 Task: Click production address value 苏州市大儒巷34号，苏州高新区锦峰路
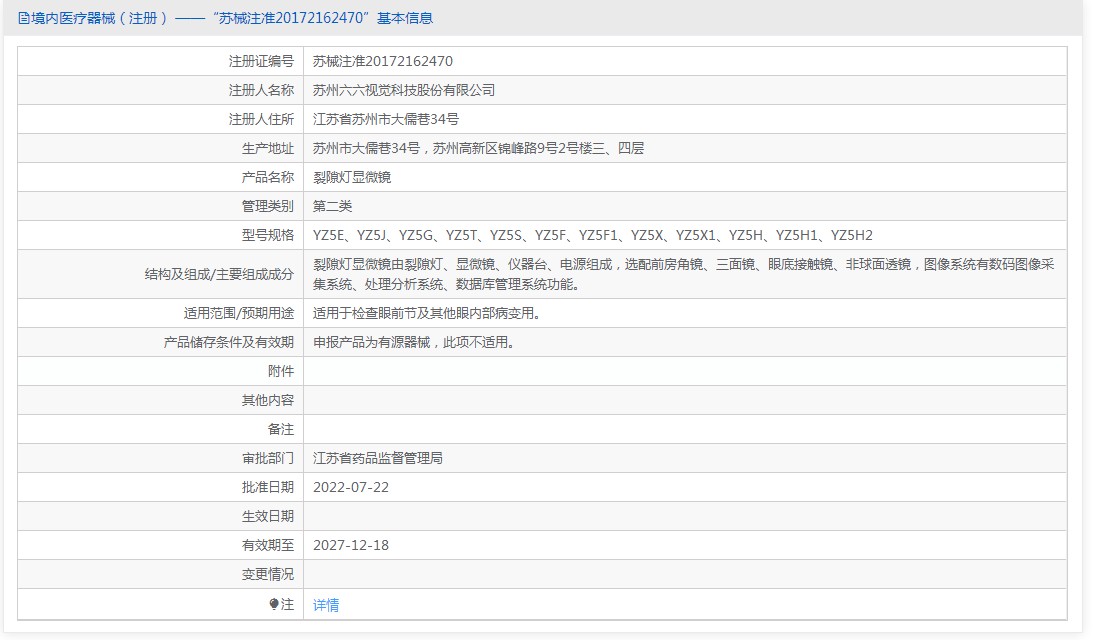pyautogui.click(x=478, y=148)
